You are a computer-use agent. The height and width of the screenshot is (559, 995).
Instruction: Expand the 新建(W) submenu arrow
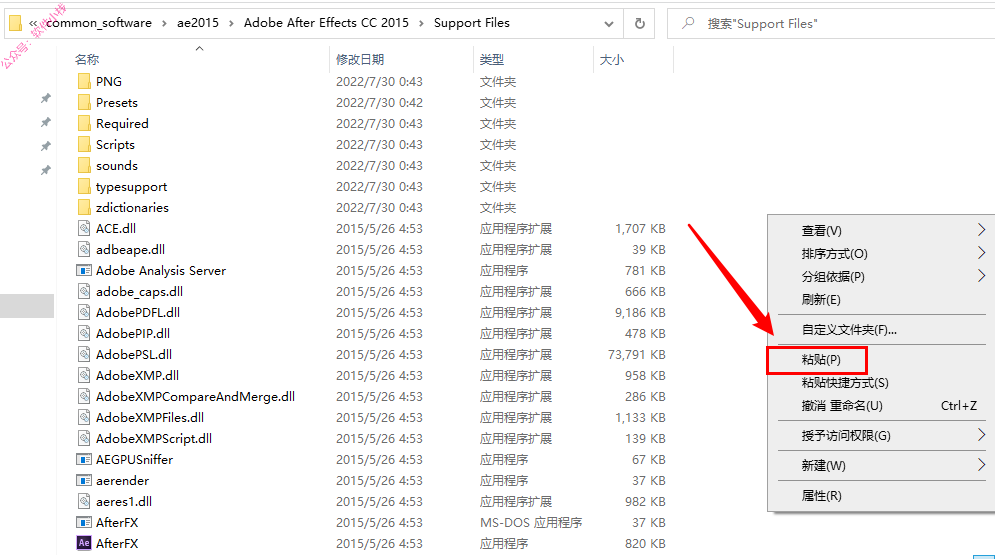tap(981, 464)
